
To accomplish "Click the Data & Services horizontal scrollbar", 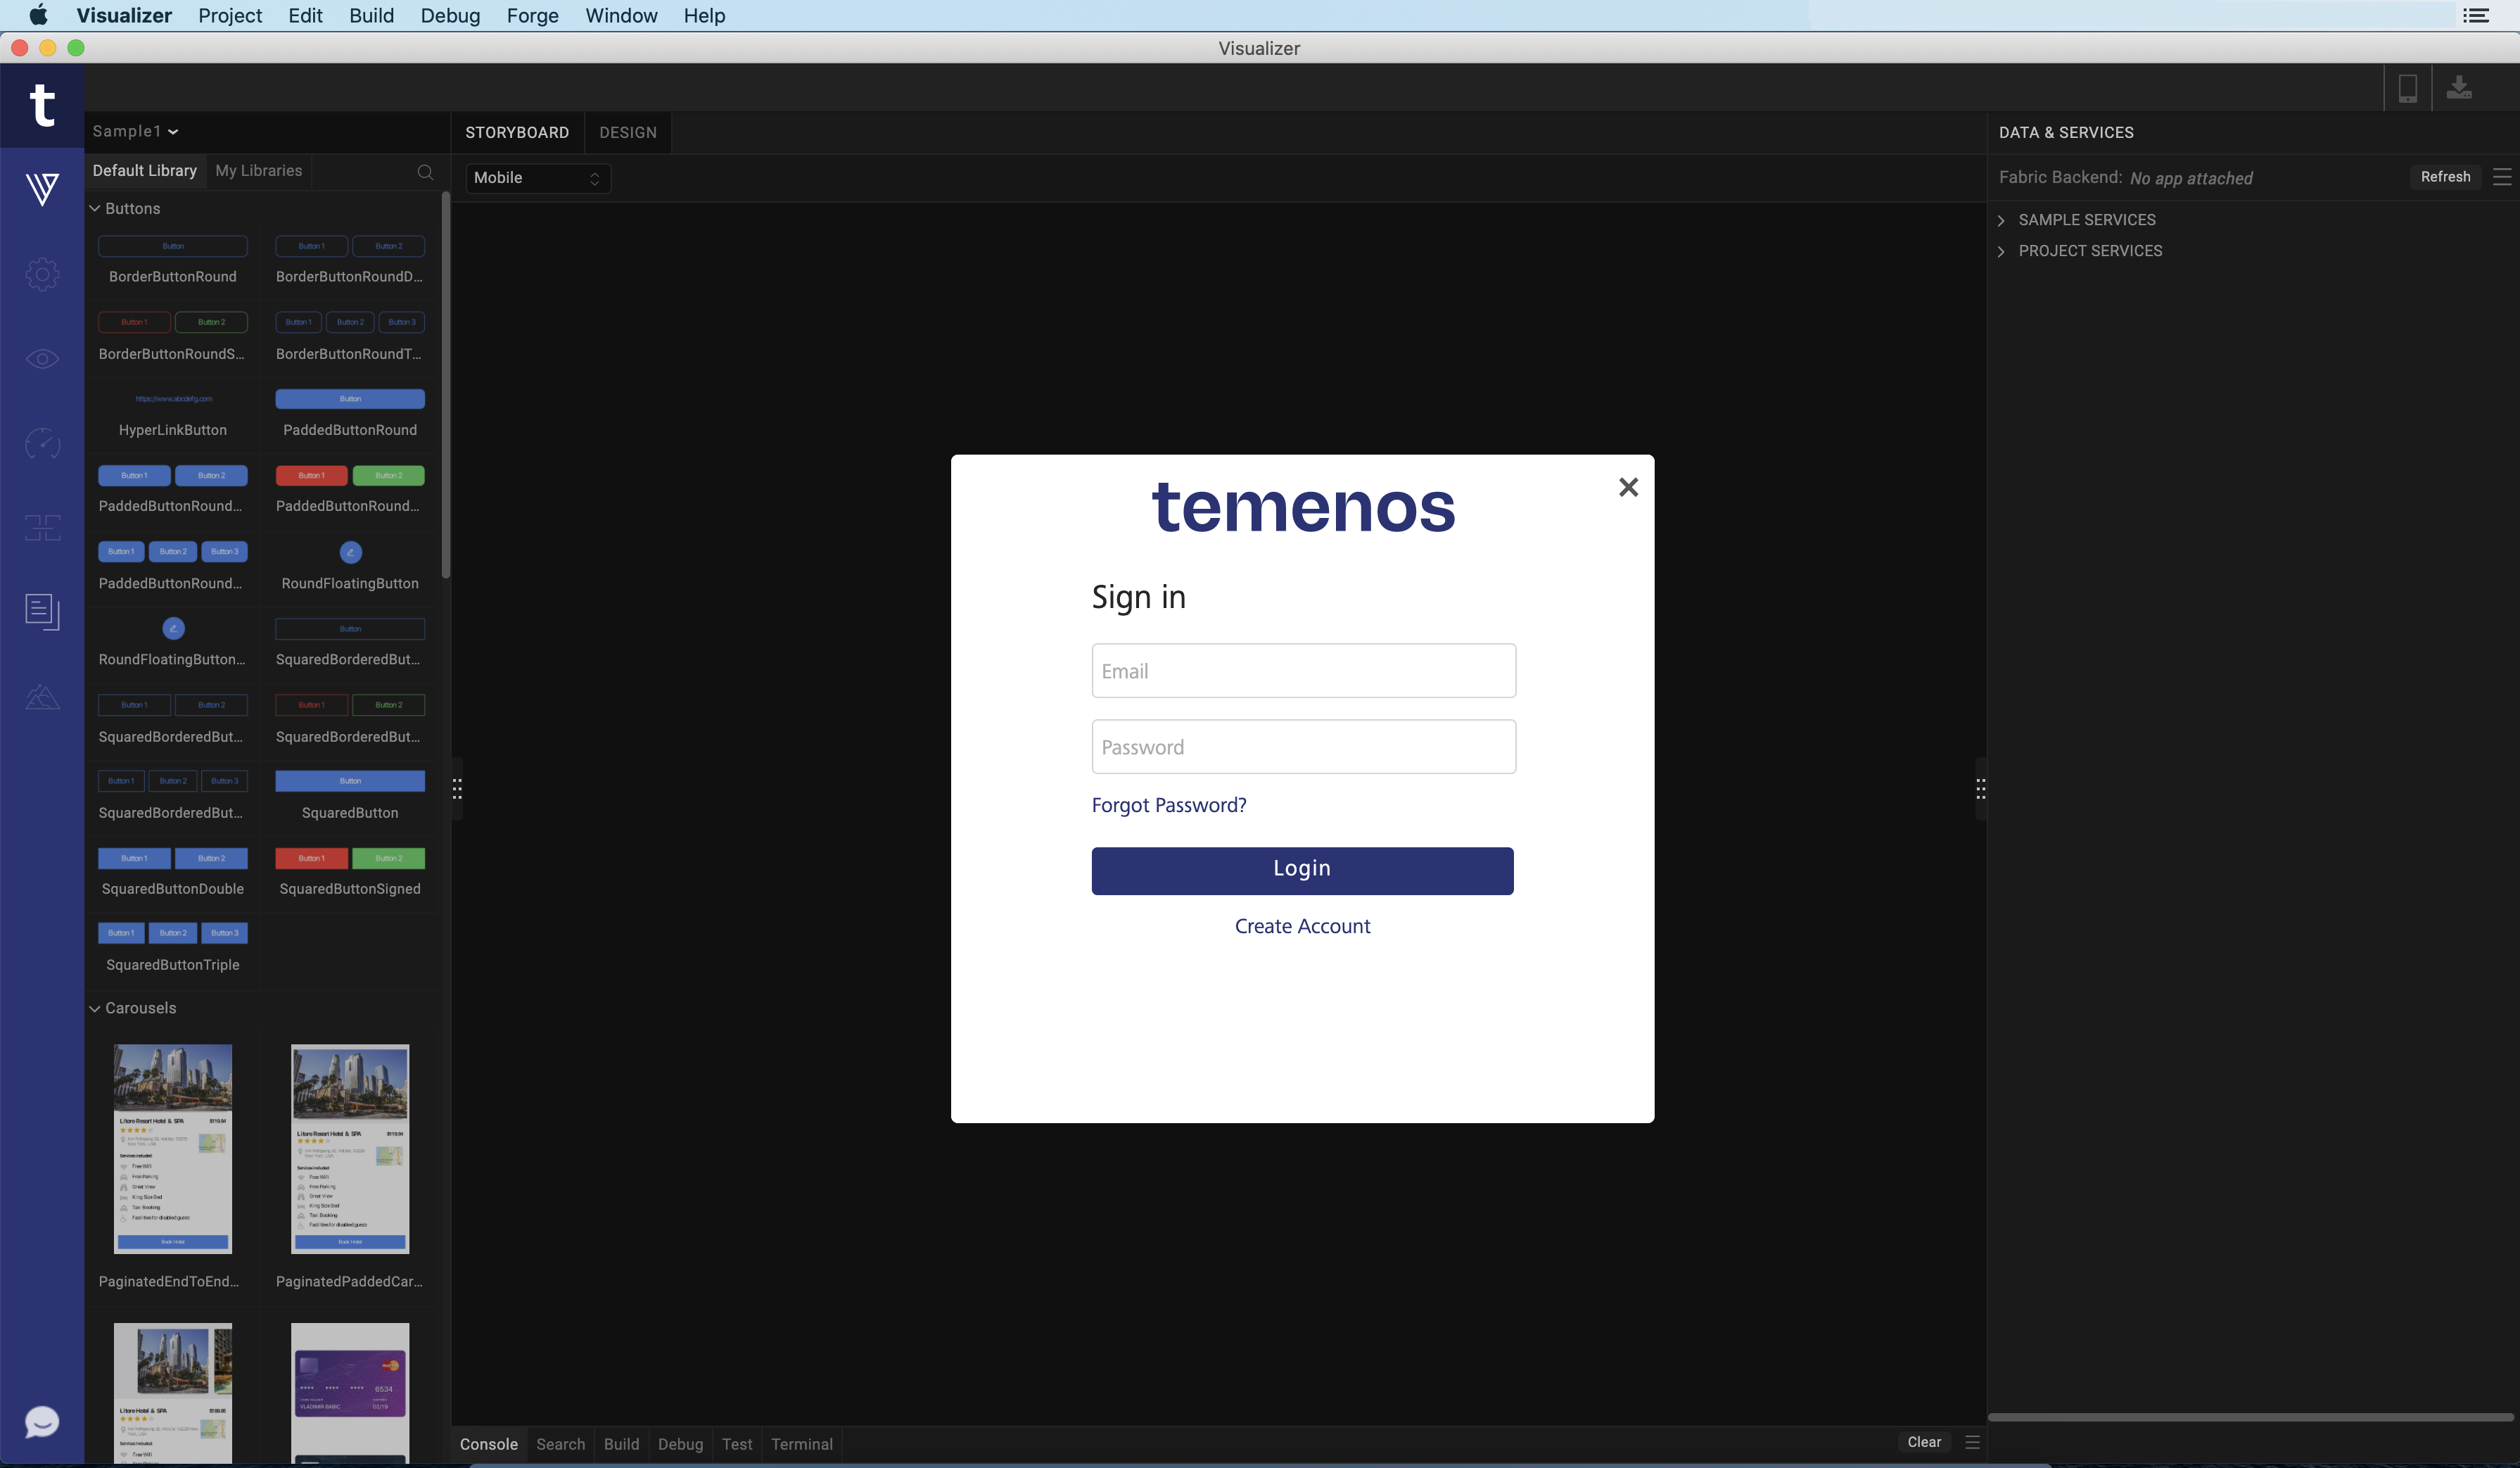I will [2250, 1417].
